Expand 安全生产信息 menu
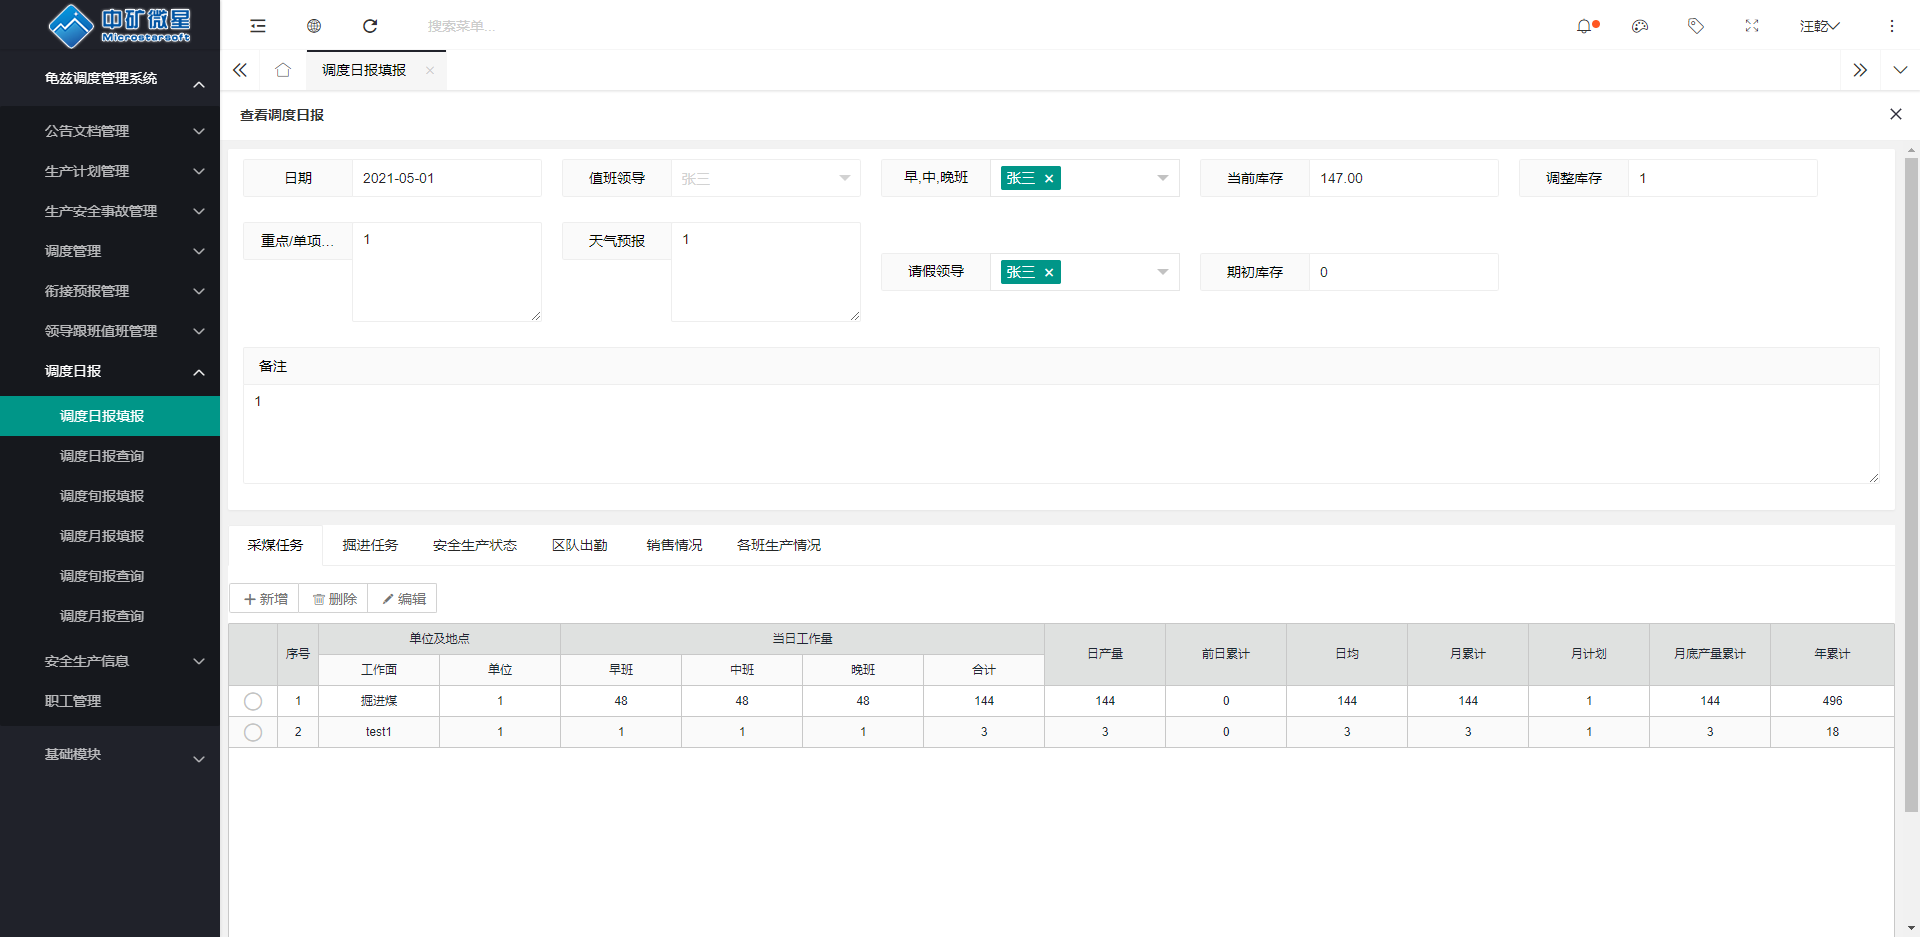Screen dimensions: 1920x937 click(110, 661)
